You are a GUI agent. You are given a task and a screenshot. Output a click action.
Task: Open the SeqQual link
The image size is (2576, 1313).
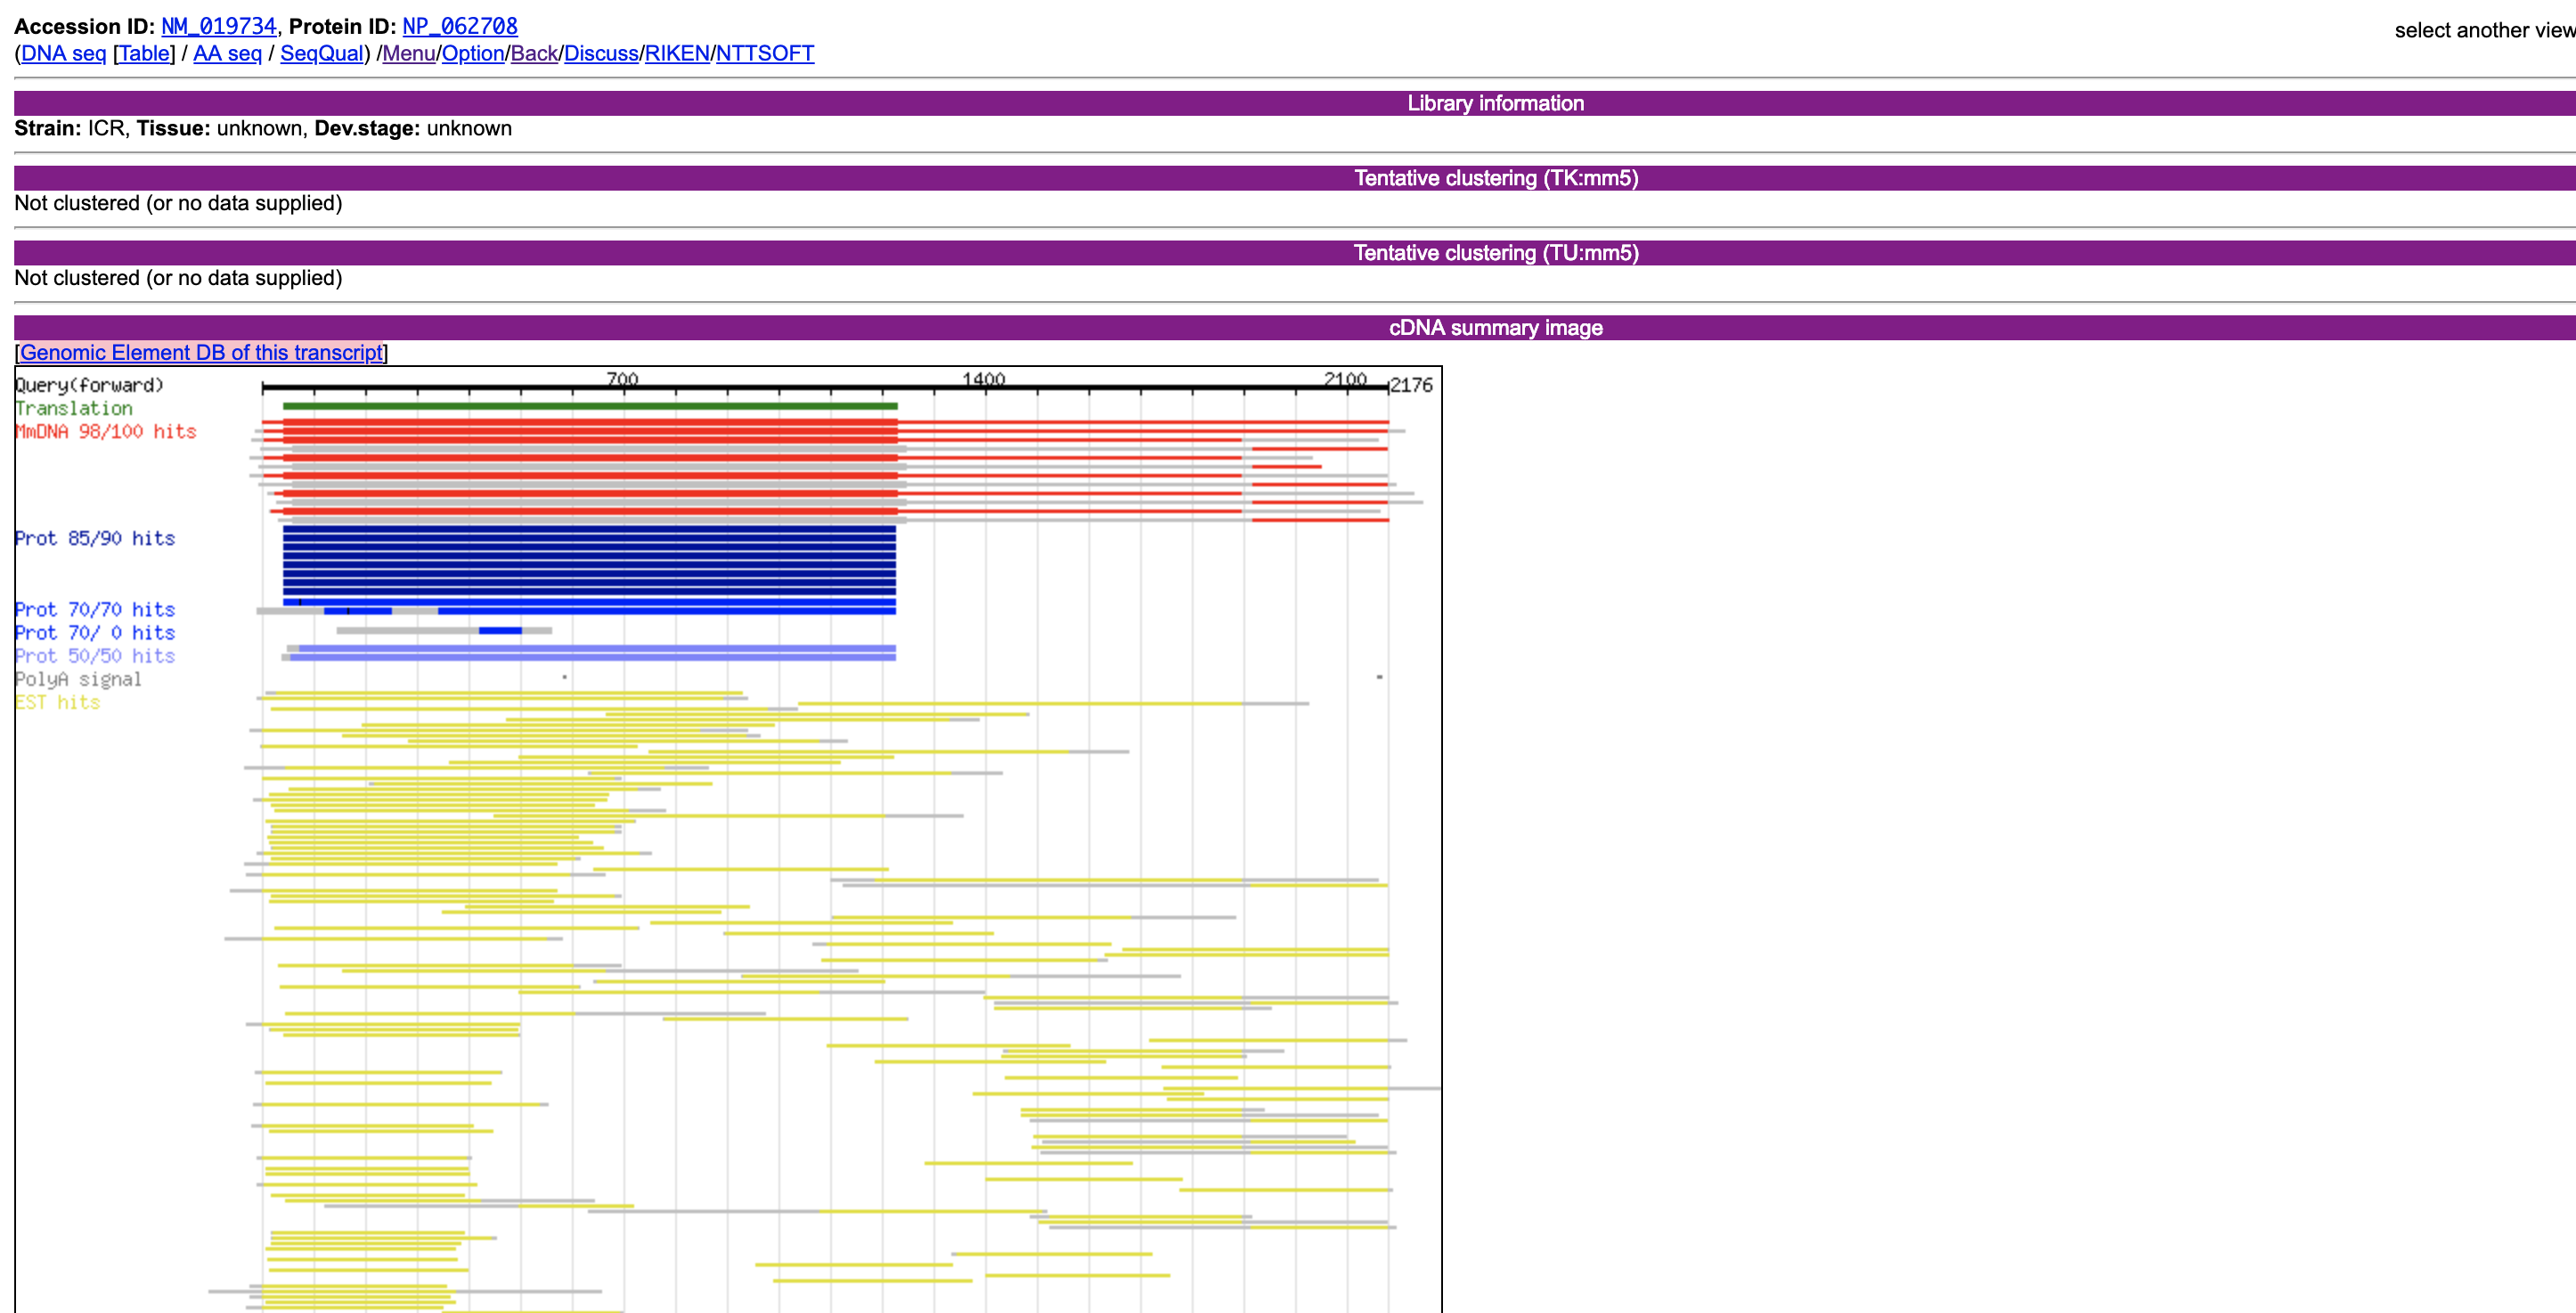point(321,53)
